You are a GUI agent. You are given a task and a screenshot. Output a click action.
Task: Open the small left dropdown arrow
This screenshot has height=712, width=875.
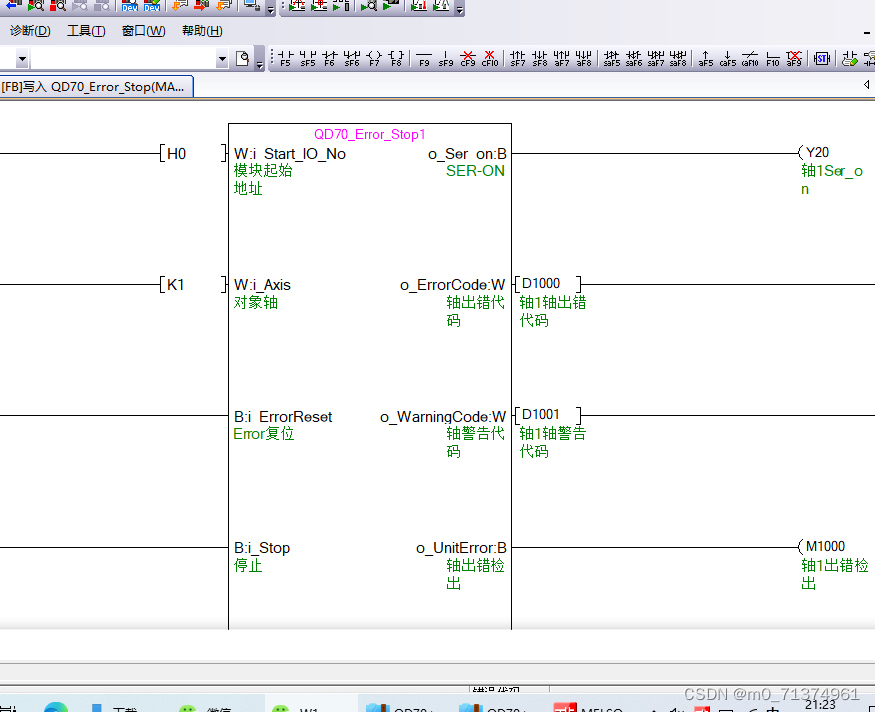coord(22,58)
